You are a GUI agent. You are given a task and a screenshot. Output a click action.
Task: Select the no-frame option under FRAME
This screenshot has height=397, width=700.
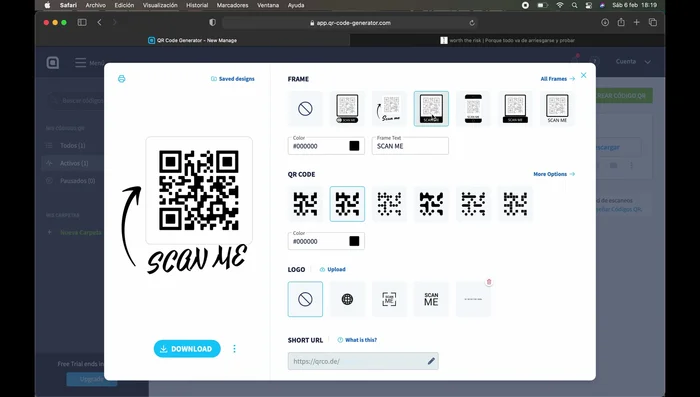[x=305, y=109]
